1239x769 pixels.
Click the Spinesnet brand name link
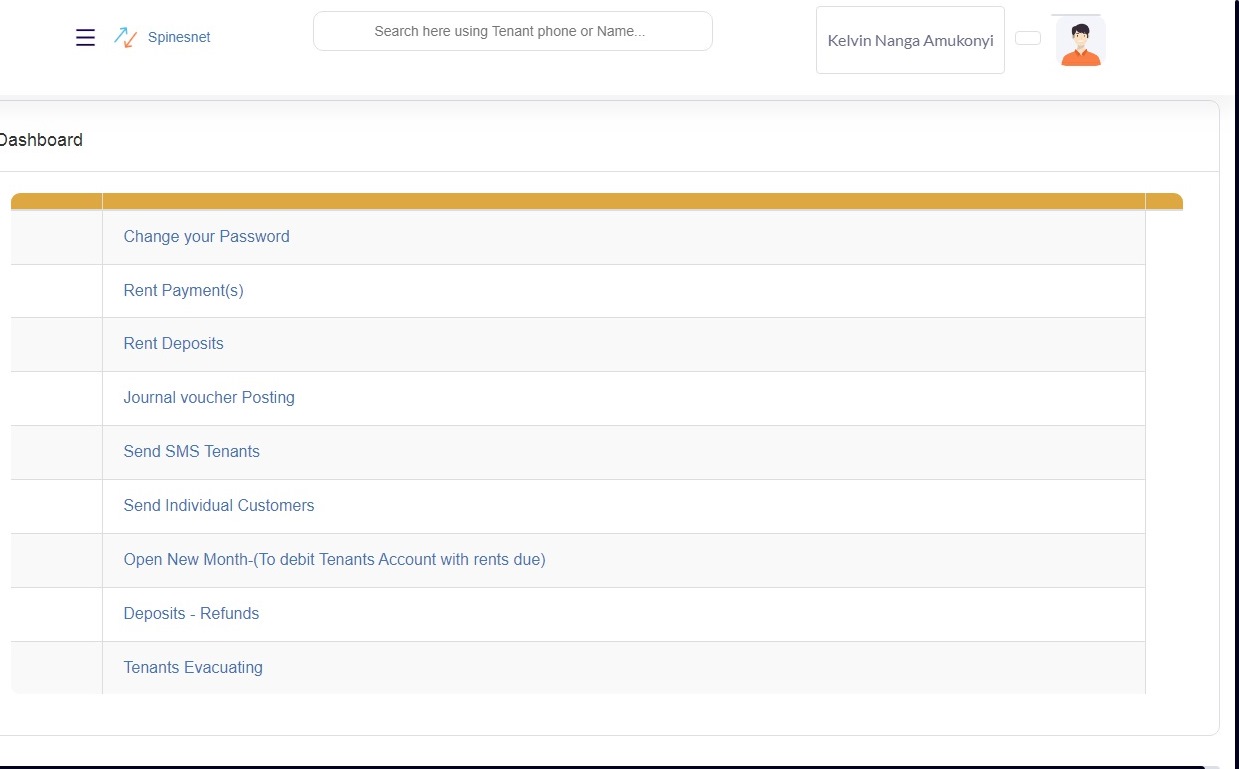coord(179,38)
